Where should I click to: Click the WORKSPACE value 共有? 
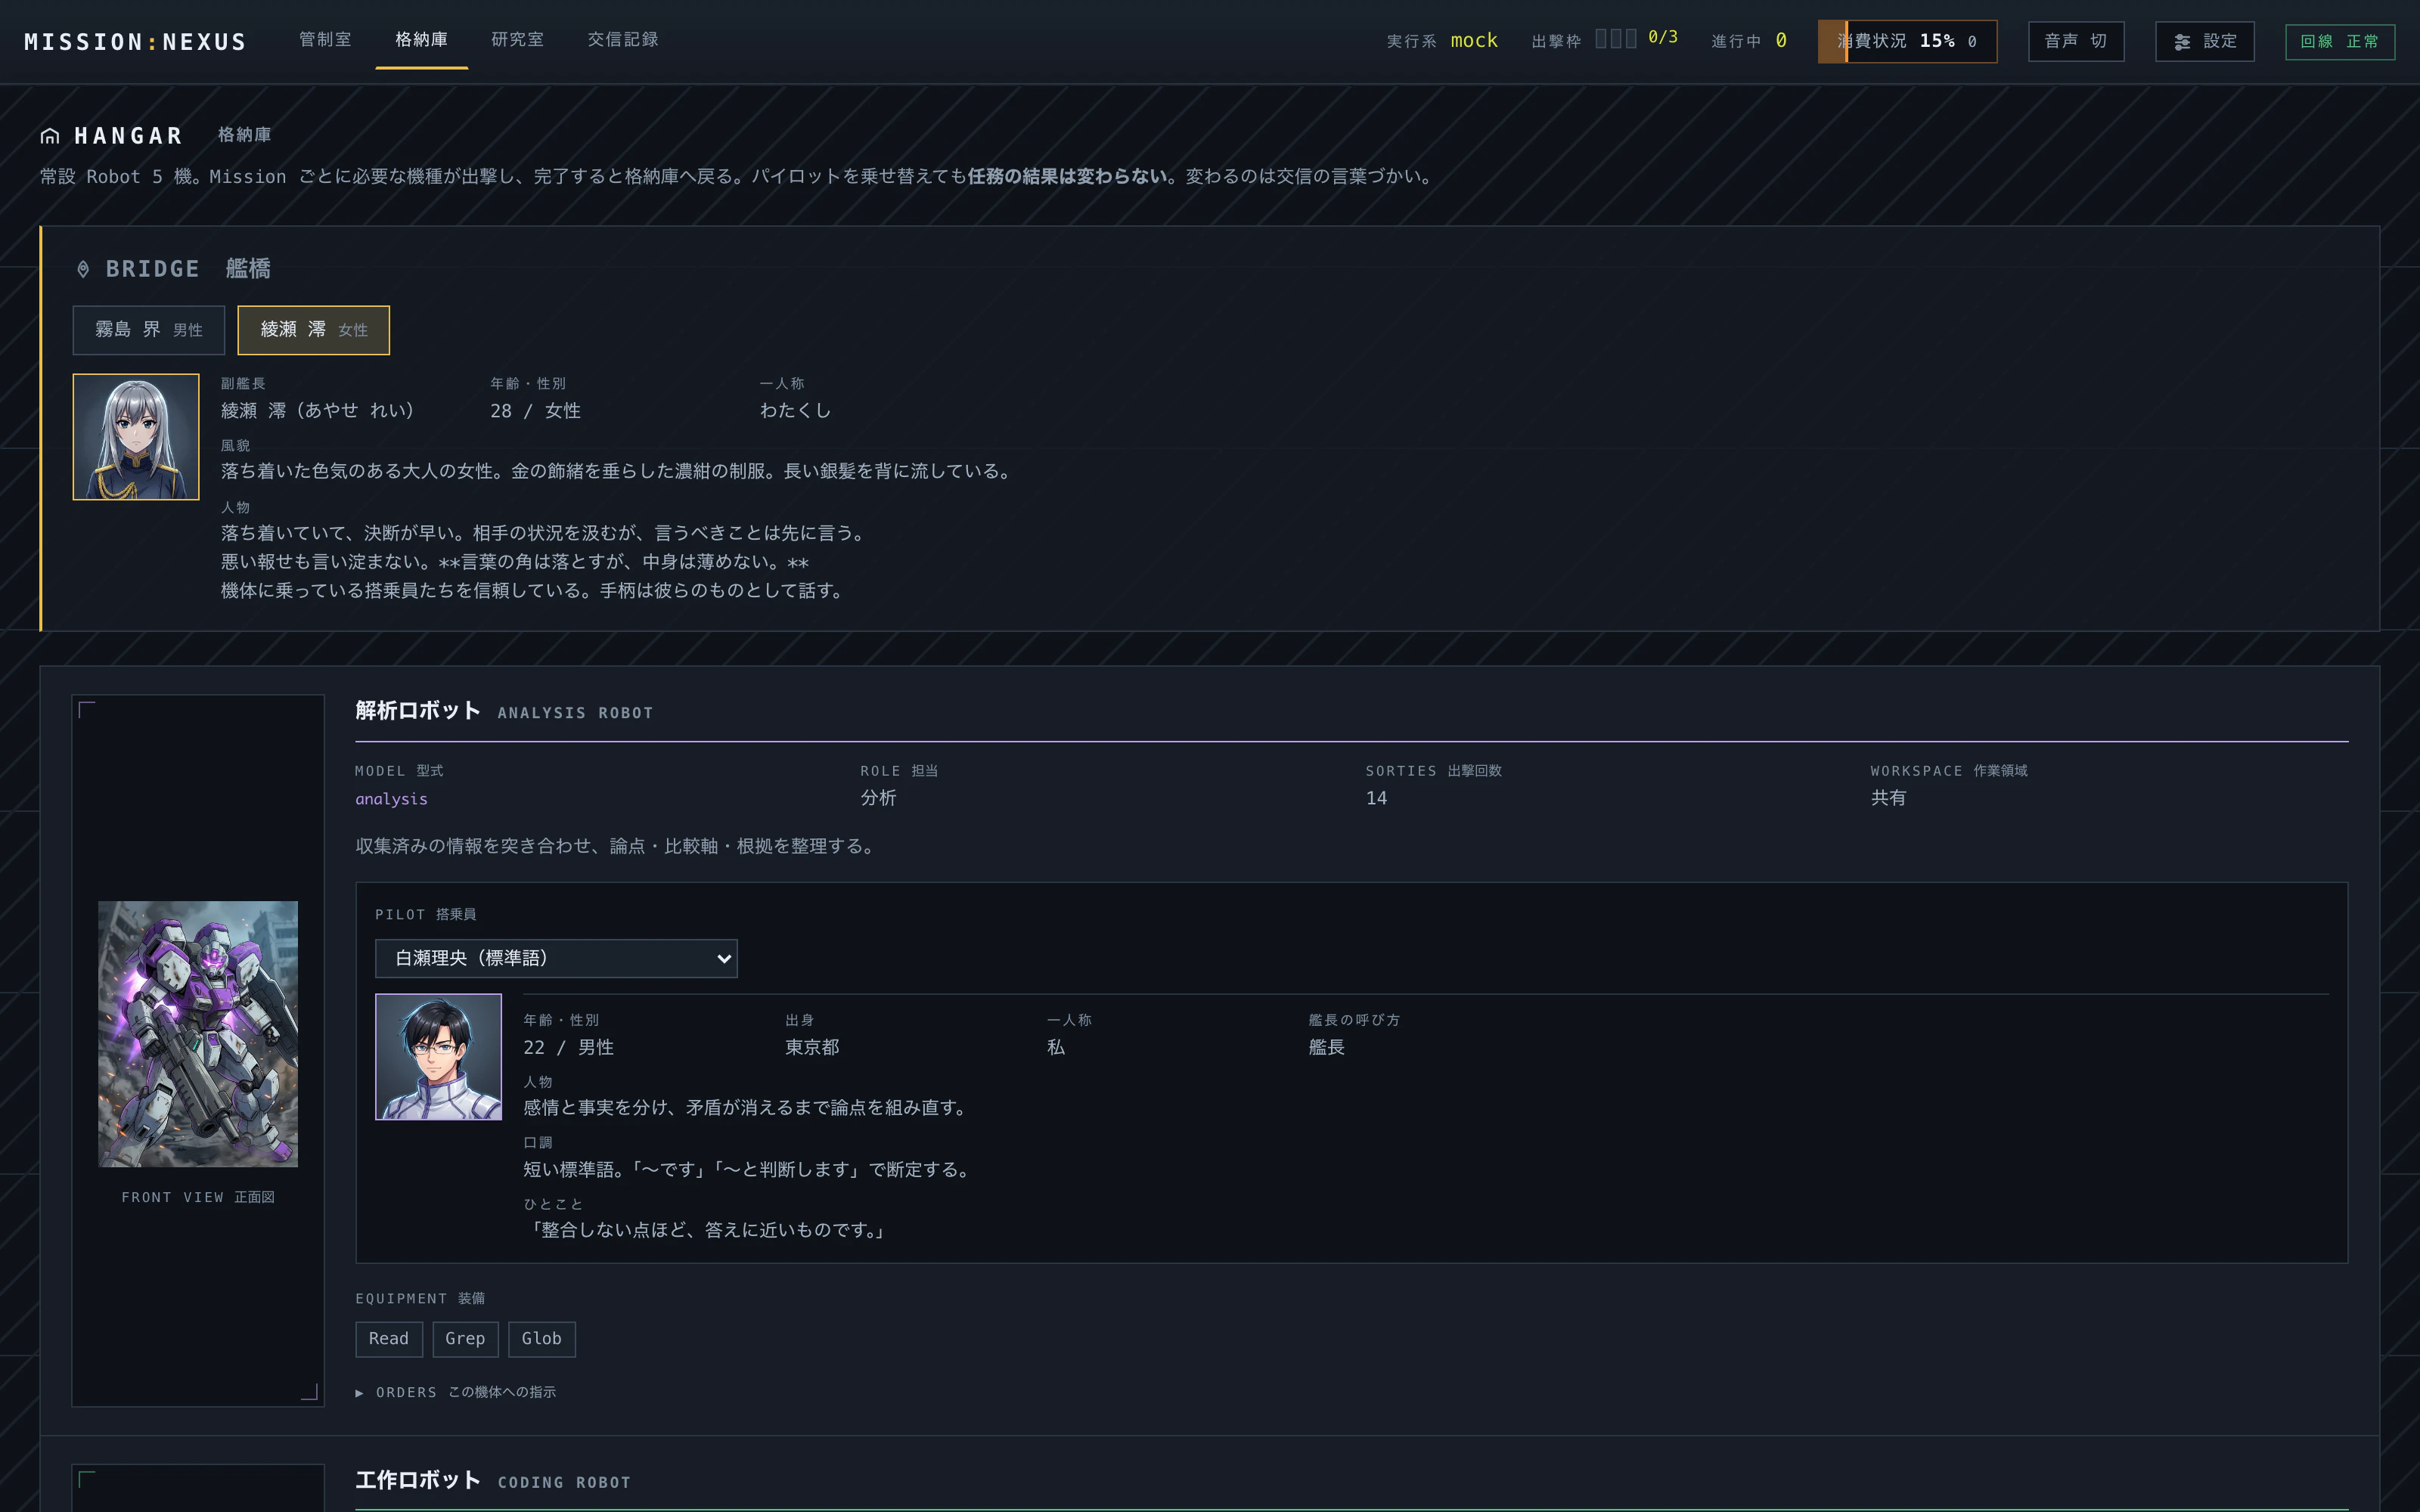(1888, 798)
